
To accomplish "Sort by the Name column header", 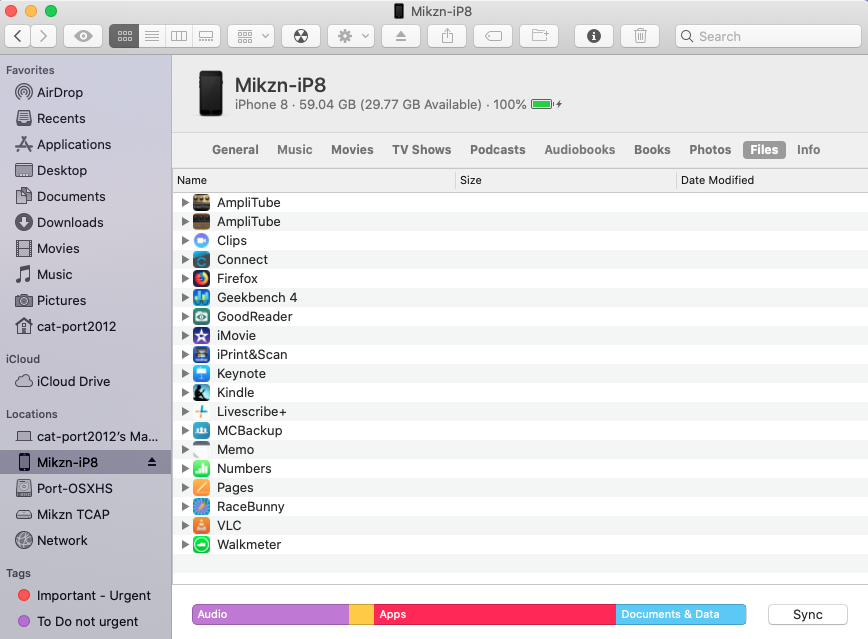I will (314, 180).
